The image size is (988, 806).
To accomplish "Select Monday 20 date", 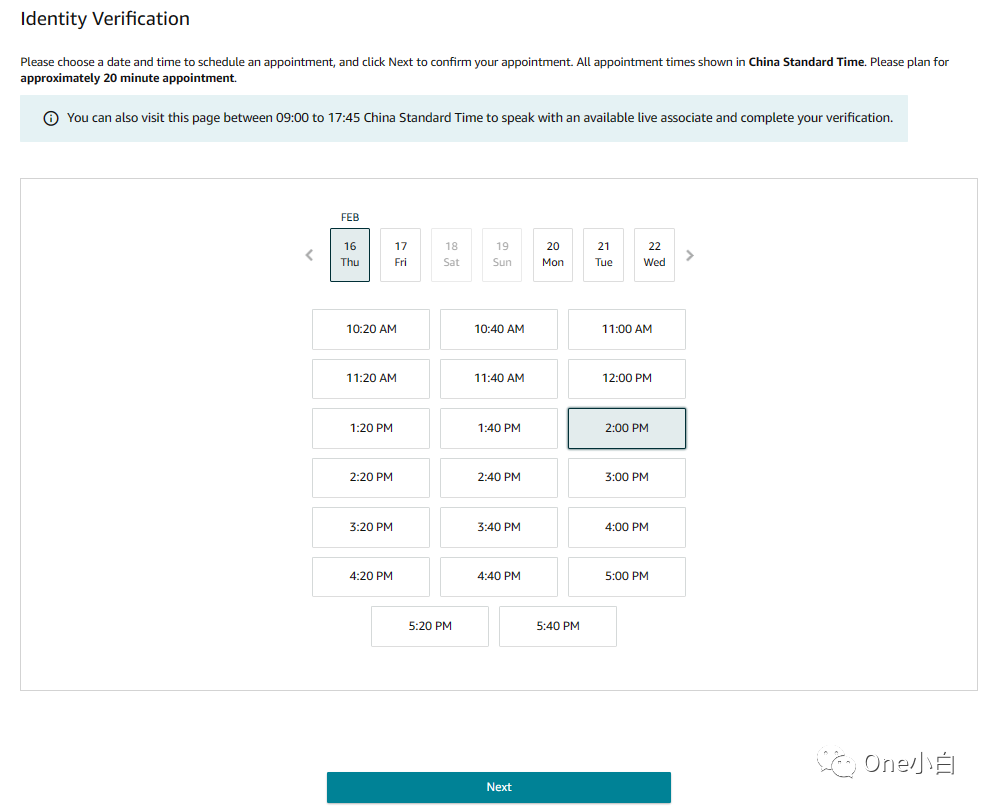I will [x=553, y=255].
